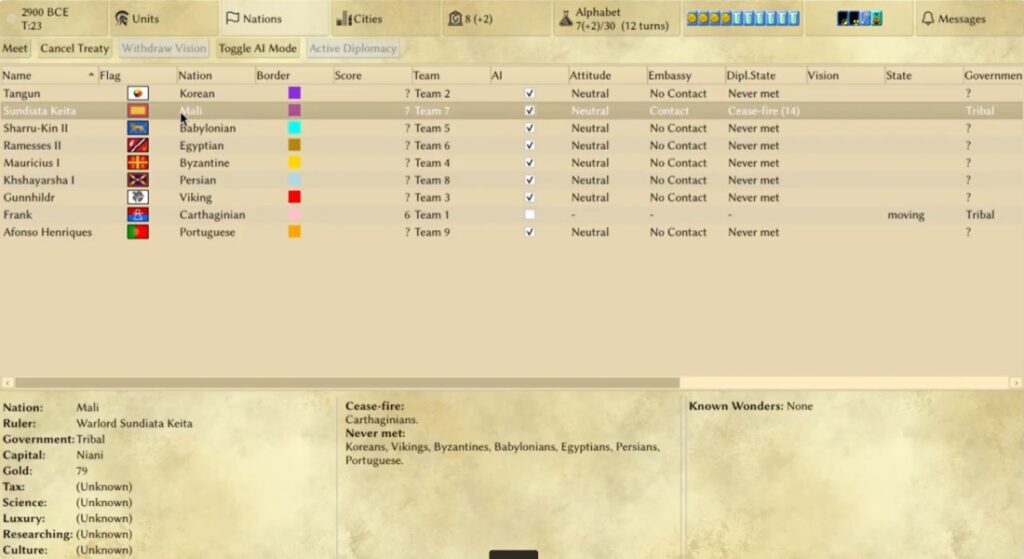1024x559 pixels.
Task: Toggle AI checkbox for Afonso Henriques
Action: click(530, 232)
